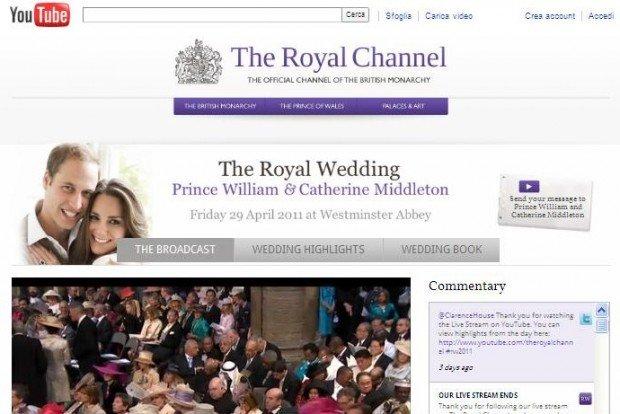The width and height of the screenshot is (620, 414).
Task: Open the Carica video link
Action: point(449,16)
